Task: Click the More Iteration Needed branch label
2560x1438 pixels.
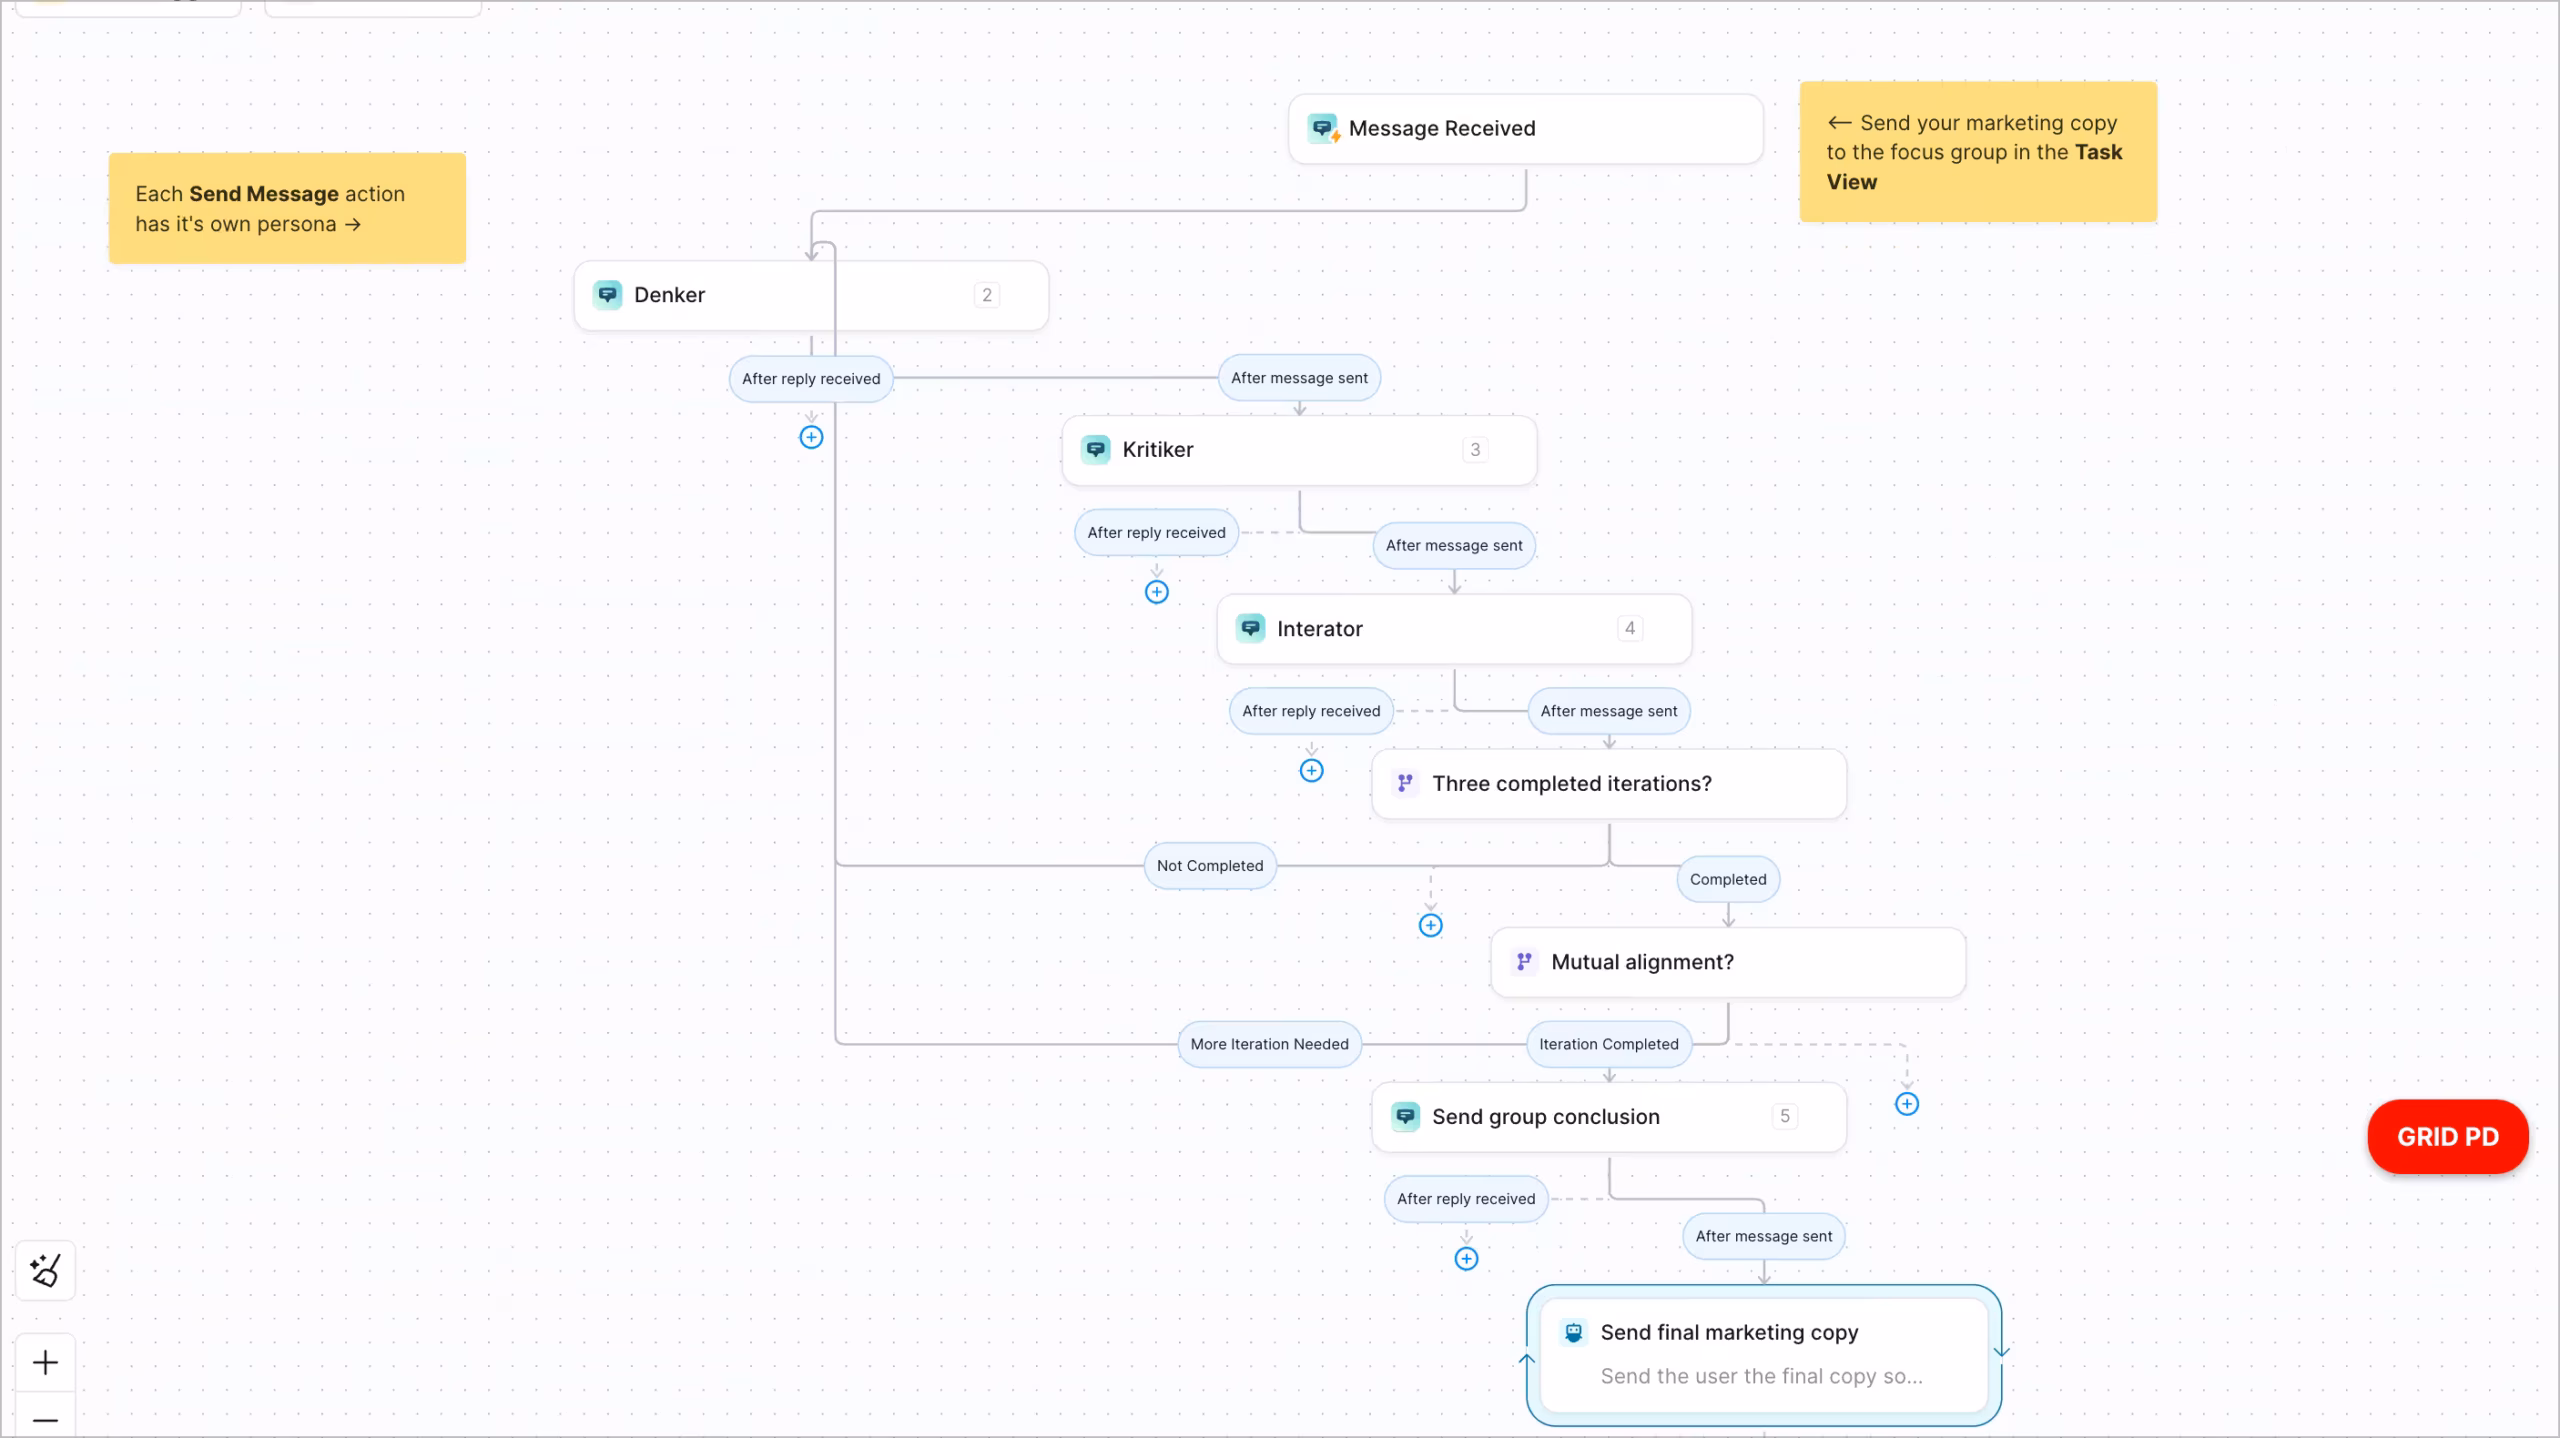Action: 1269,1044
